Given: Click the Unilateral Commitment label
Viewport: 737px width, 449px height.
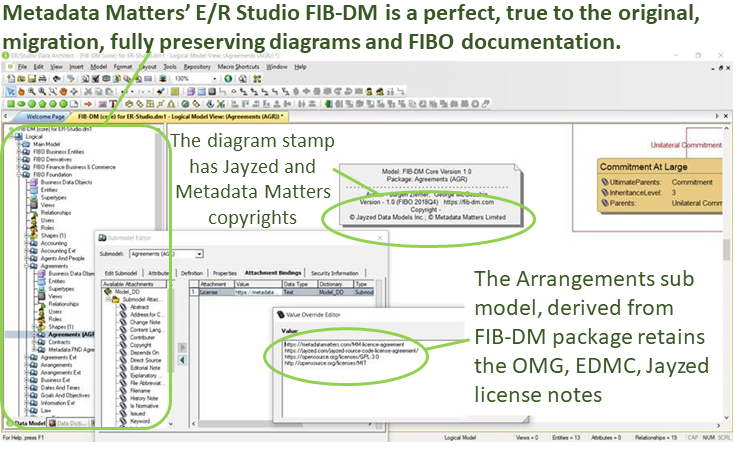Looking at the screenshot, I should 686,145.
